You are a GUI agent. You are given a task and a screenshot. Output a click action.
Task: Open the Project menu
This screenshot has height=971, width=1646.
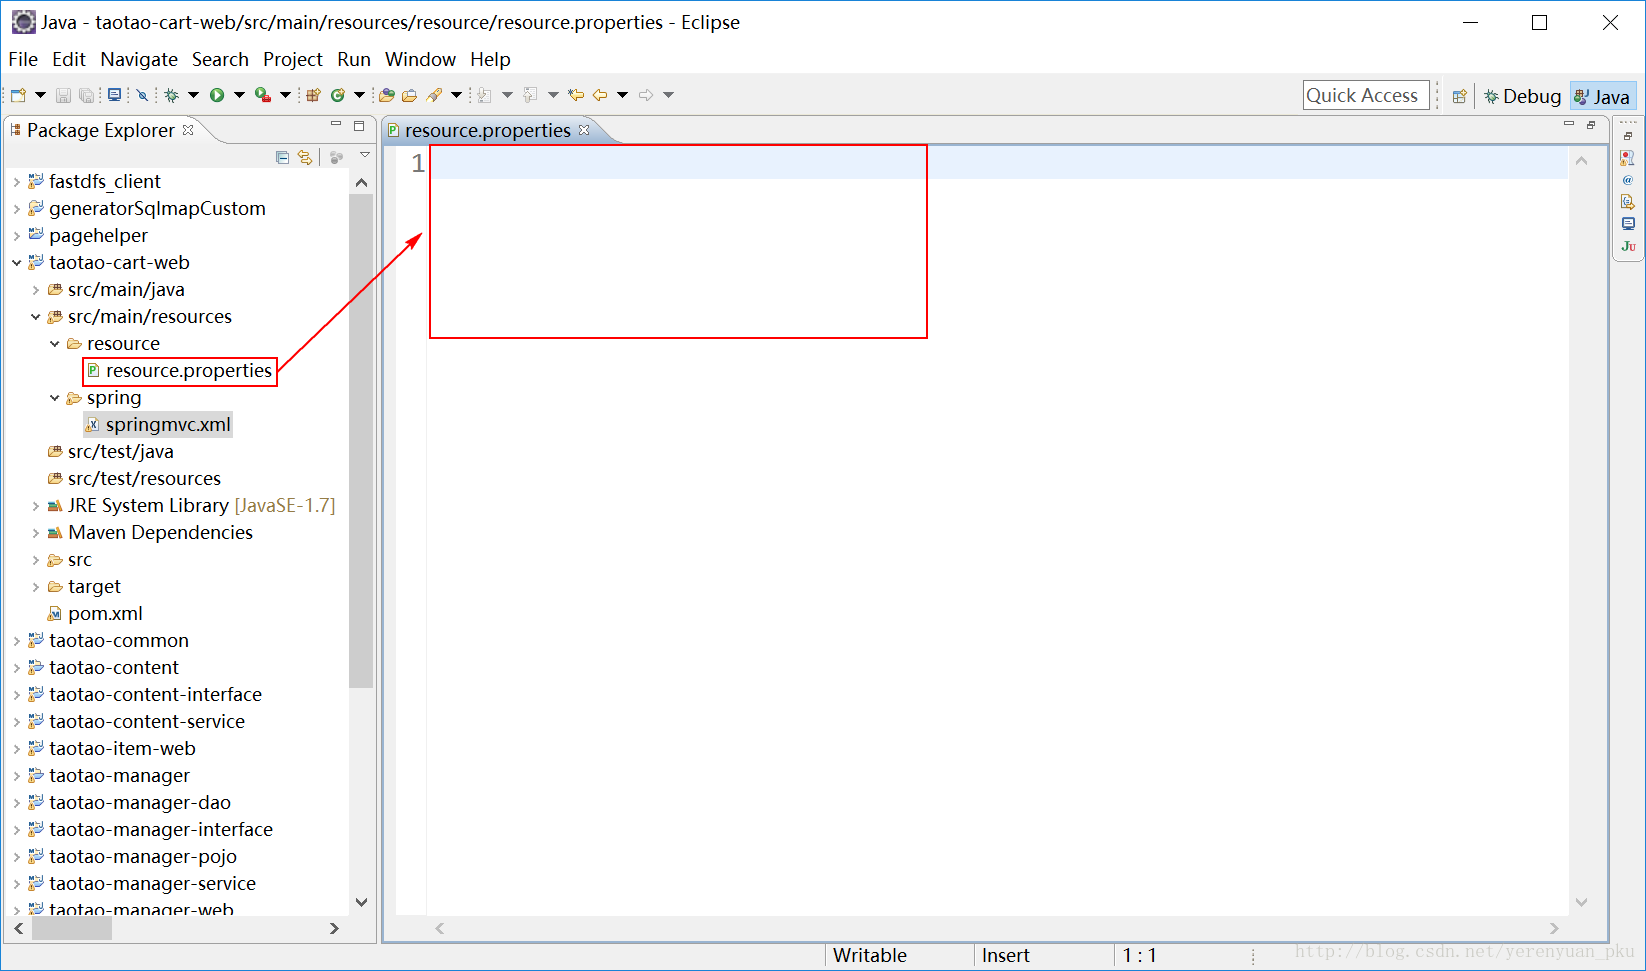(293, 59)
